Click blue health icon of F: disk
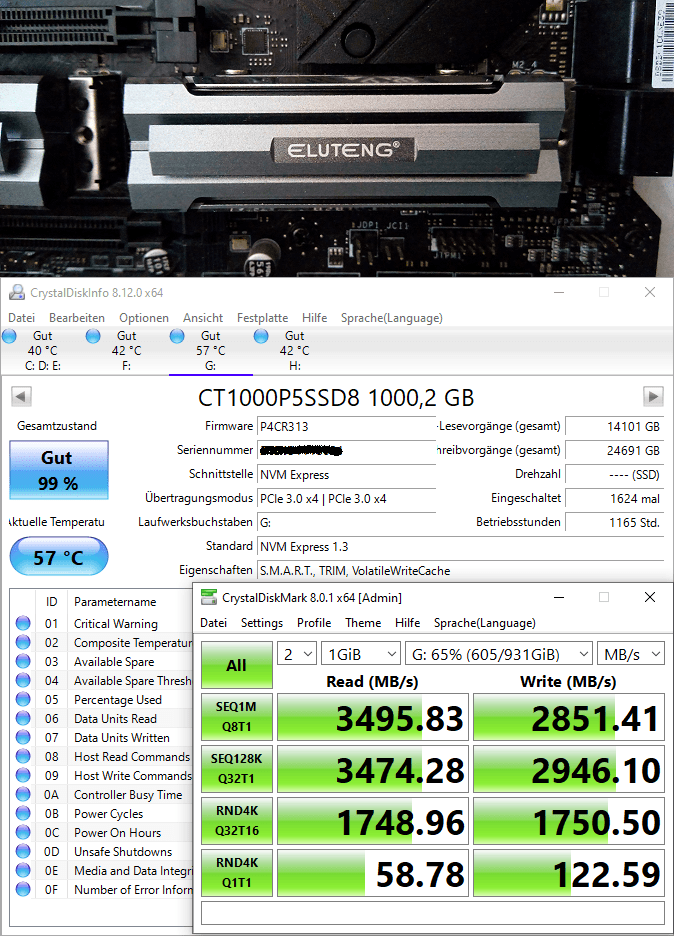The image size is (674, 936). pyautogui.click(x=93, y=336)
